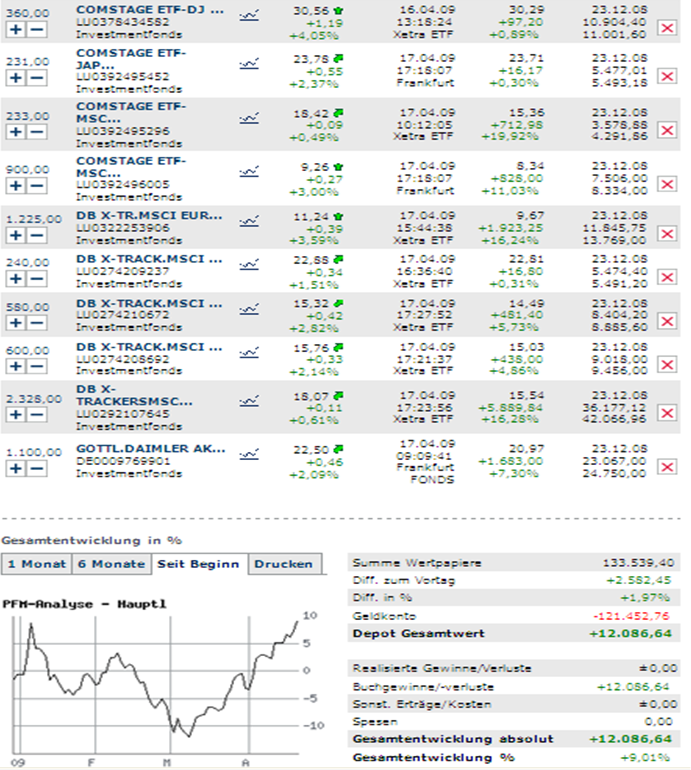Delete the COMSTAGE ETF-DJ position
This screenshot has height=770, width=691.
click(x=667, y=28)
